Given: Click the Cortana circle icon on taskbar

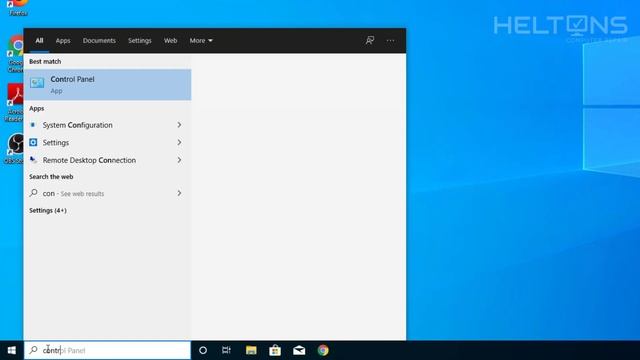Looking at the screenshot, I should 203,350.
